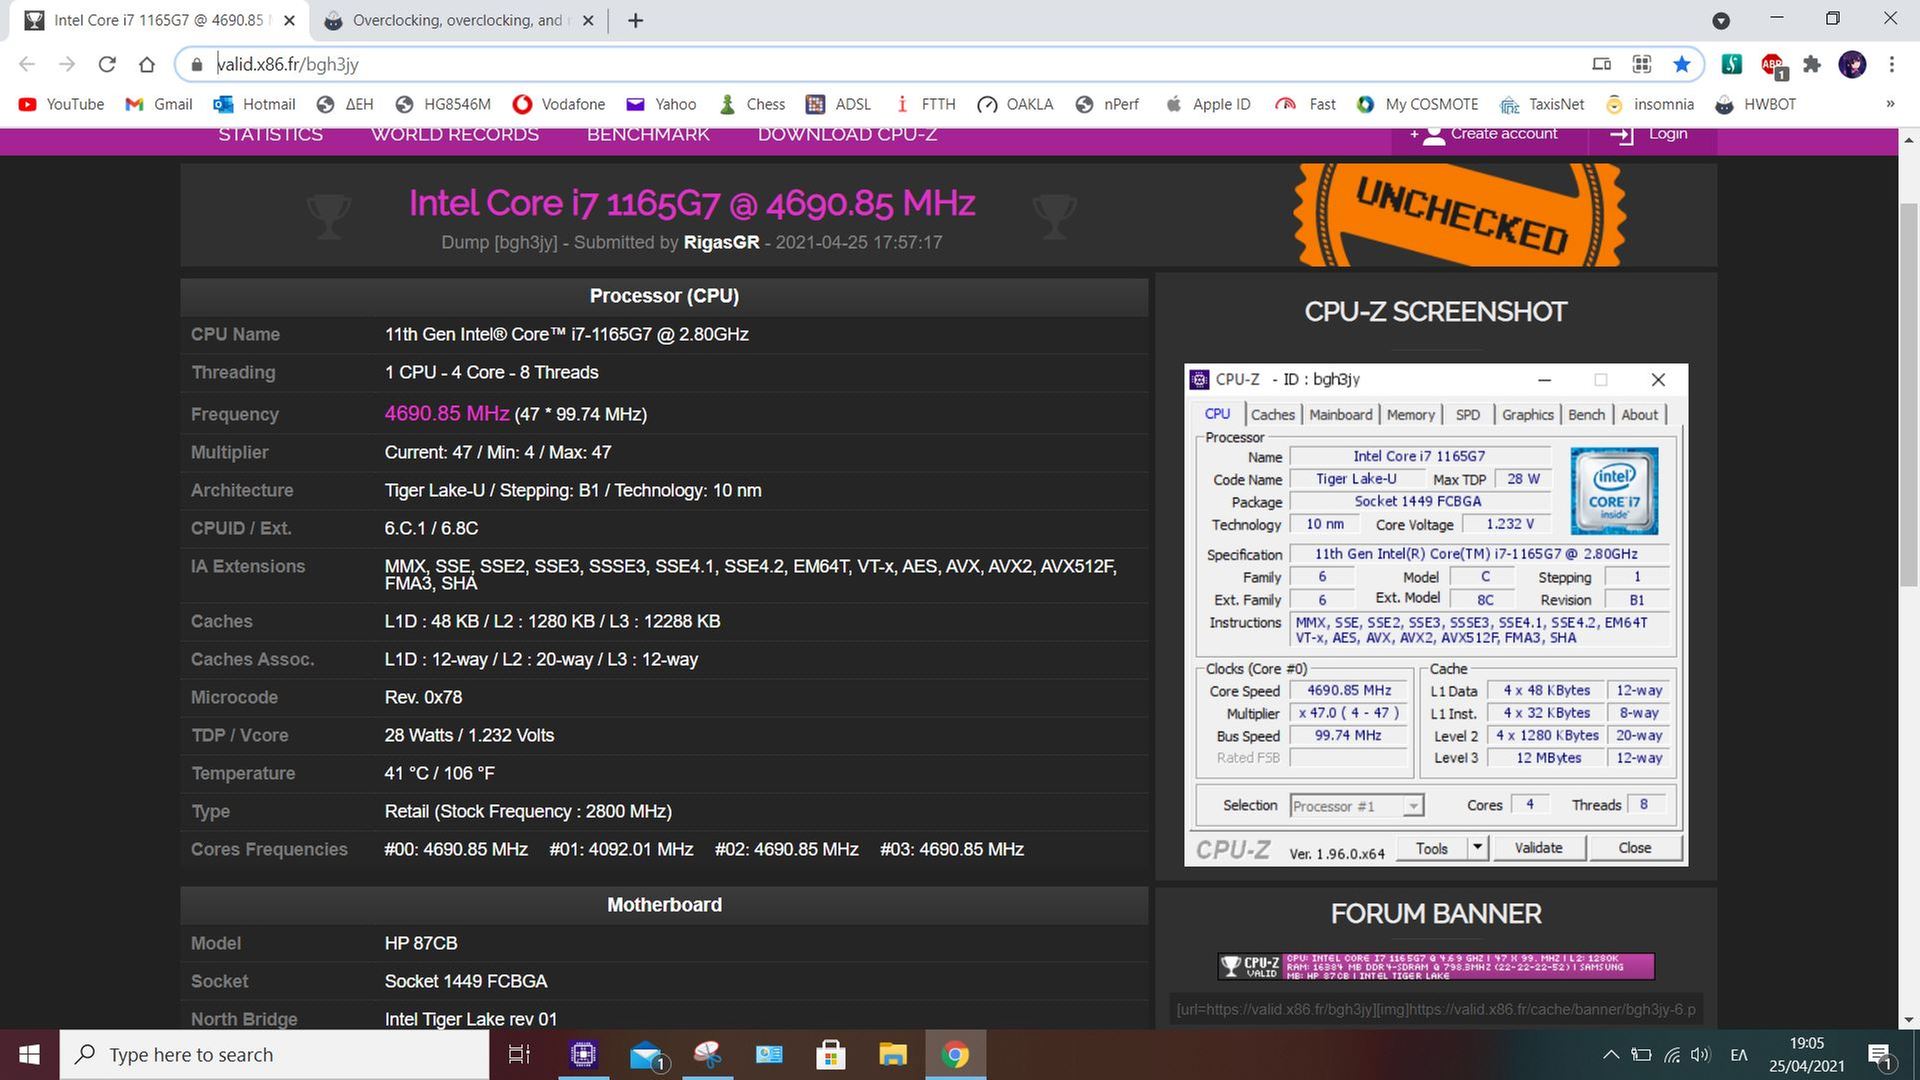The width and height of the screenshot is (1920, 1080).
Task: Open the WORLD RECORDS menu item
Action: click(455, 135)
